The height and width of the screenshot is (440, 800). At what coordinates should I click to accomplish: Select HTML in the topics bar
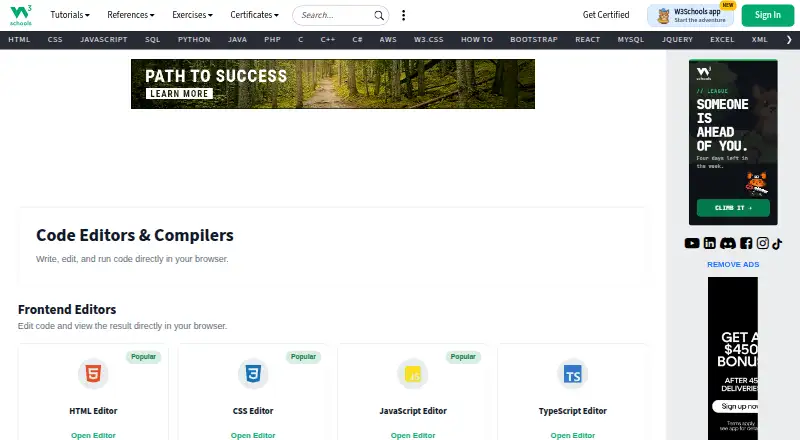click(x=19, y=40)
